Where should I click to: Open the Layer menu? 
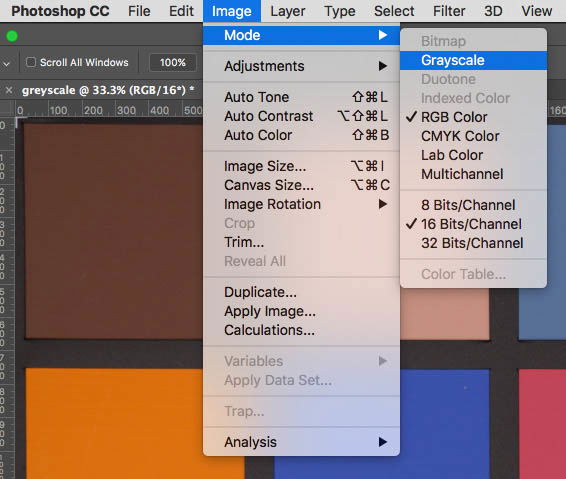[x=288, y=11]
